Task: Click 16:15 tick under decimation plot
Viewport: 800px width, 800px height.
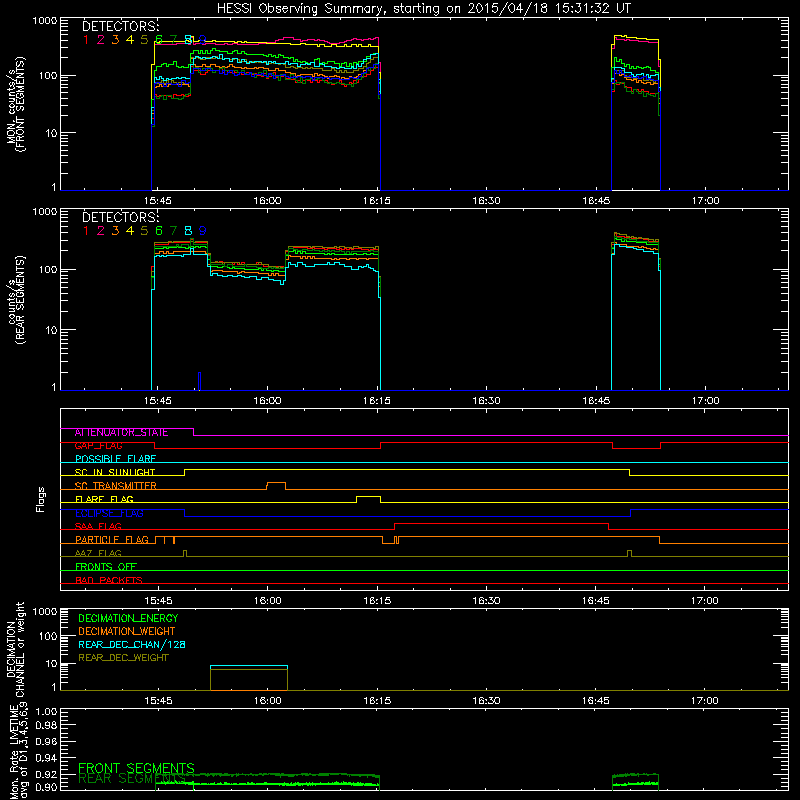Action: 377,701
